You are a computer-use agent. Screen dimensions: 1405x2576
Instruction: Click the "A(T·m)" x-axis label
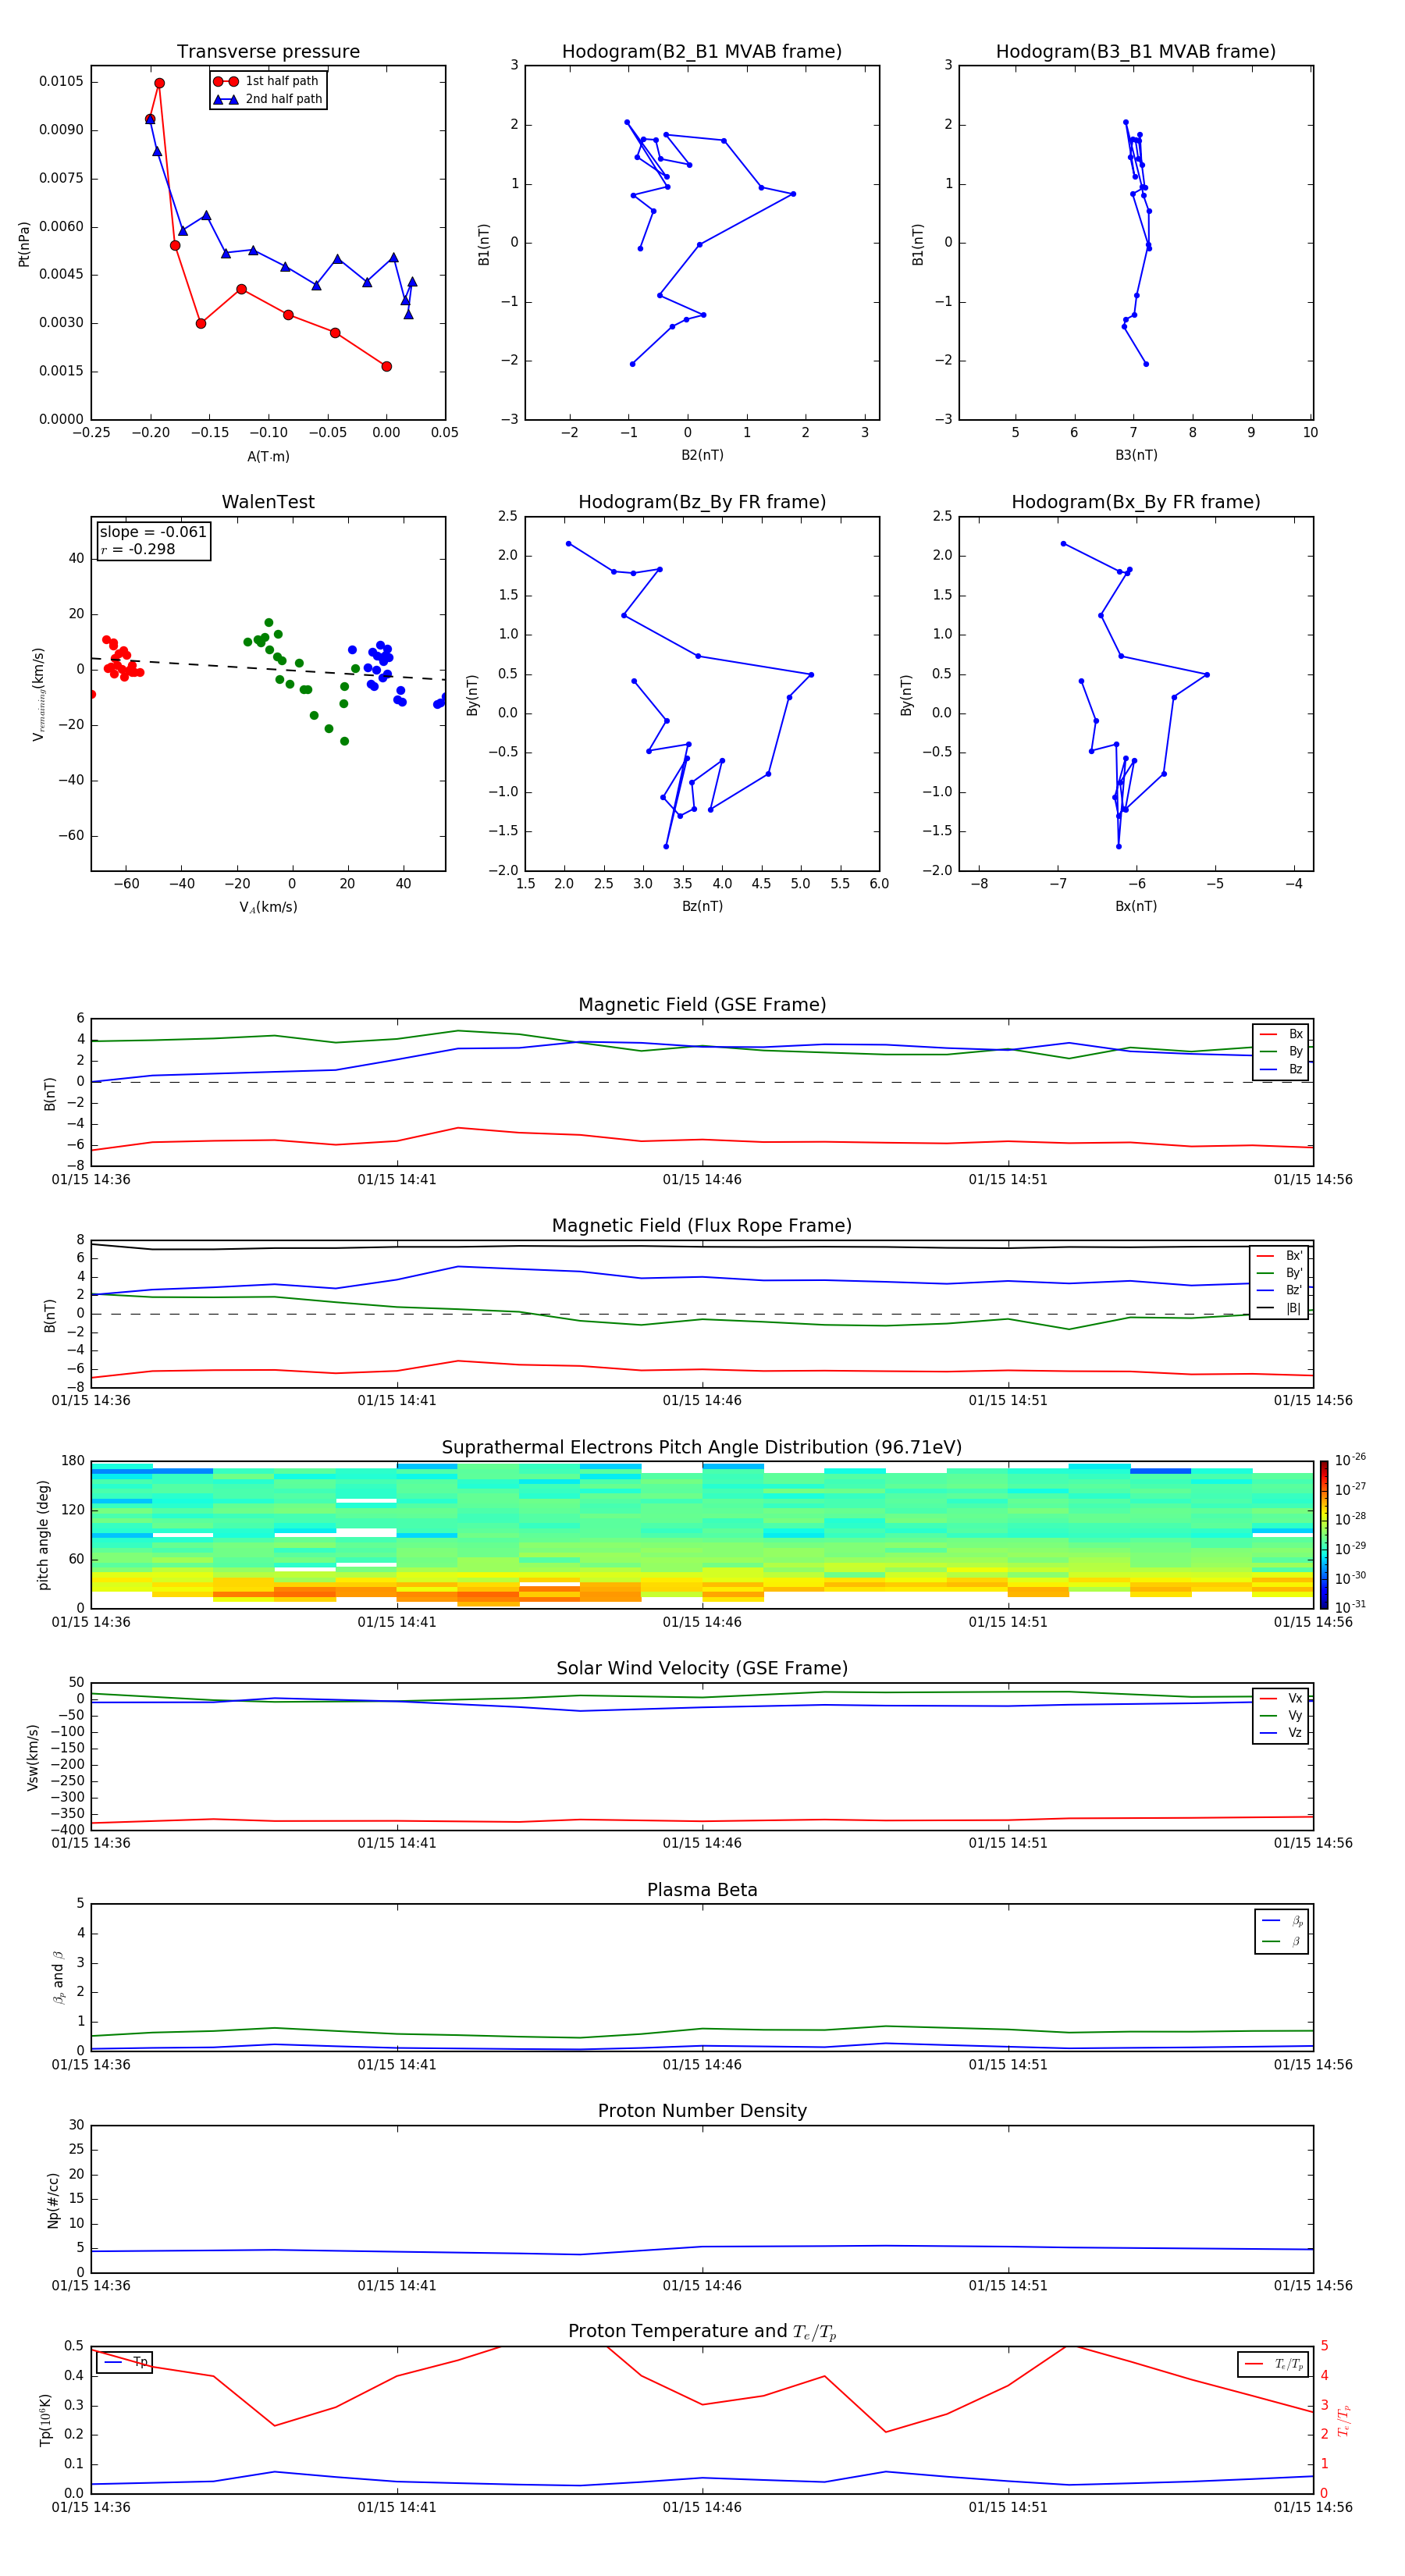(x=268, y=456)
